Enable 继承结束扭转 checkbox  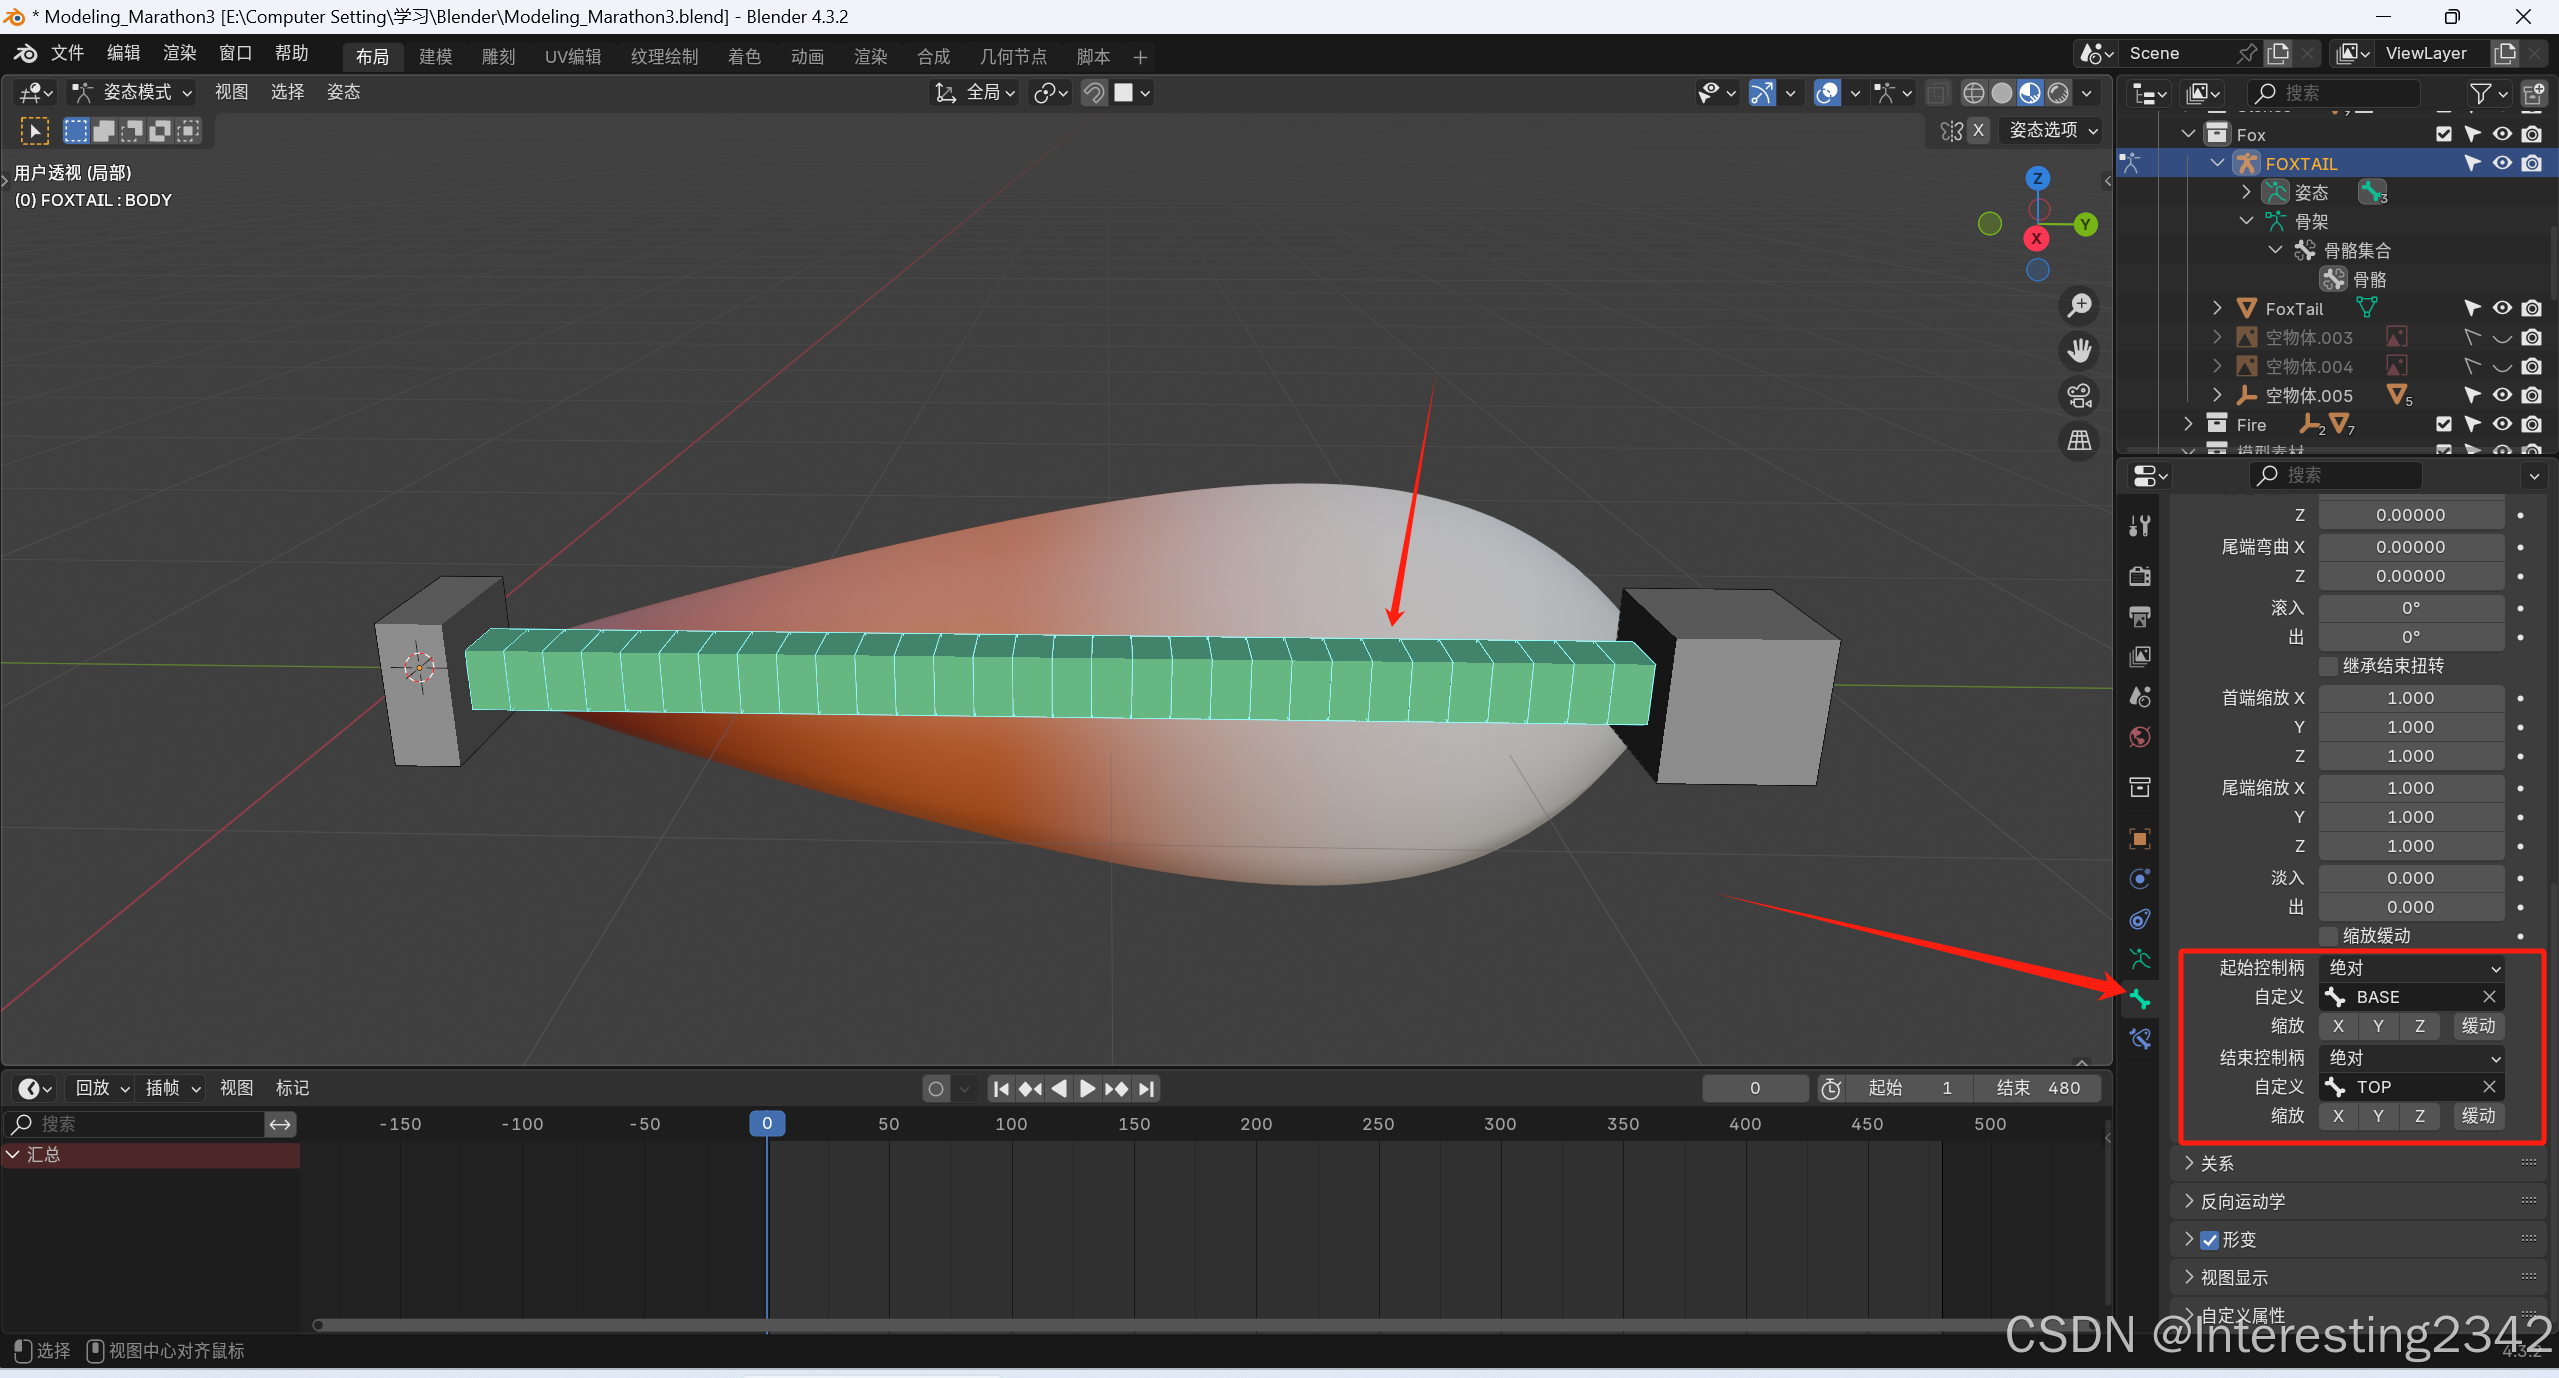2329,666
